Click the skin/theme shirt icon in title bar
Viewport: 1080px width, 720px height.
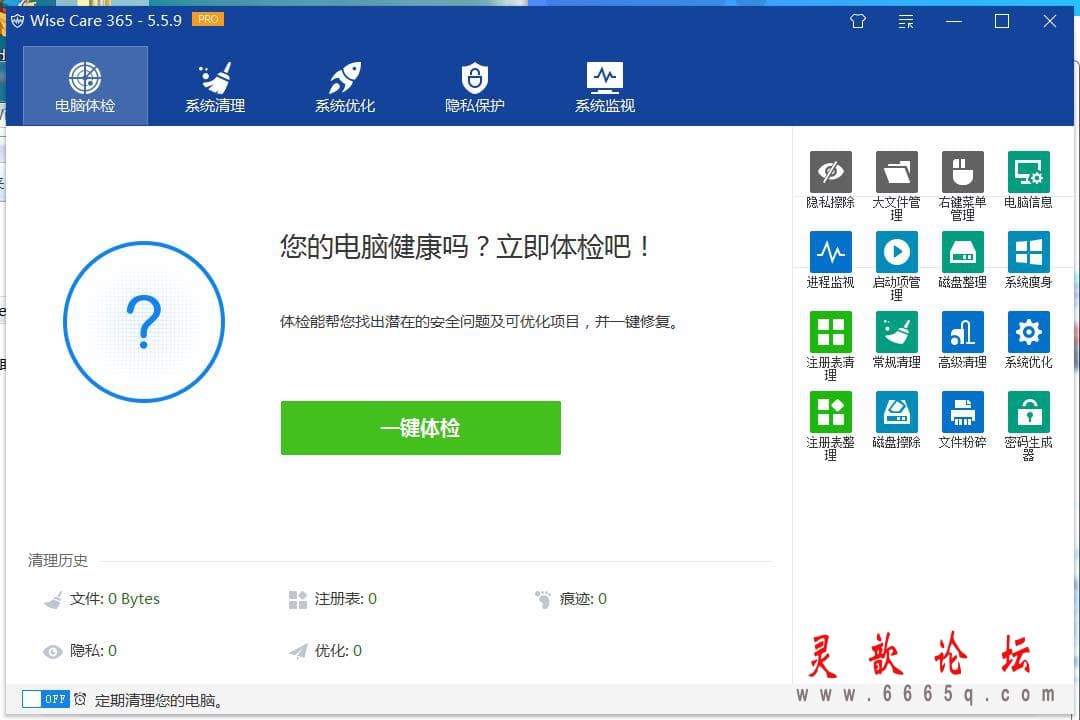858,21
